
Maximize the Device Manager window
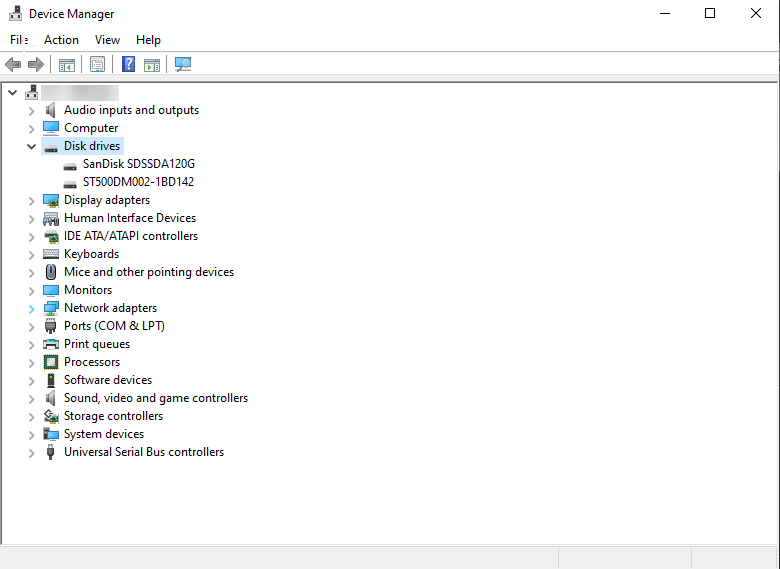(x=710, y=13)
